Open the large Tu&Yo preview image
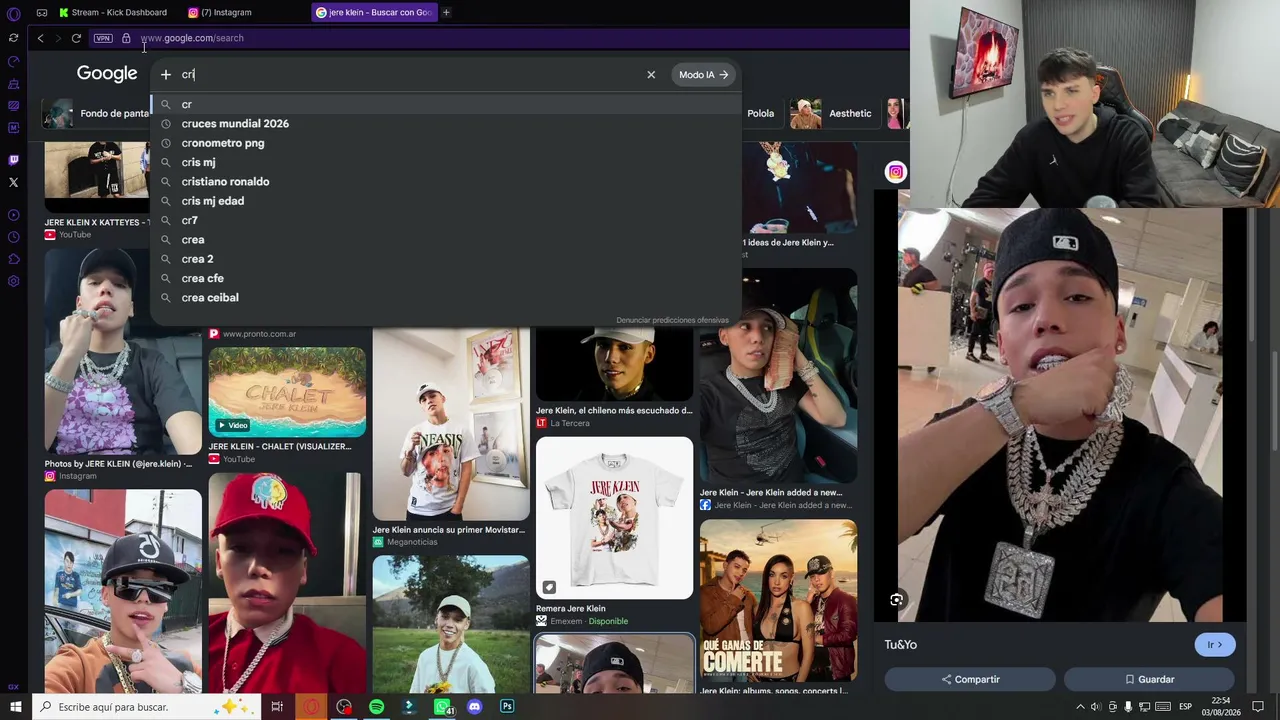 (x=1060, y=415)
